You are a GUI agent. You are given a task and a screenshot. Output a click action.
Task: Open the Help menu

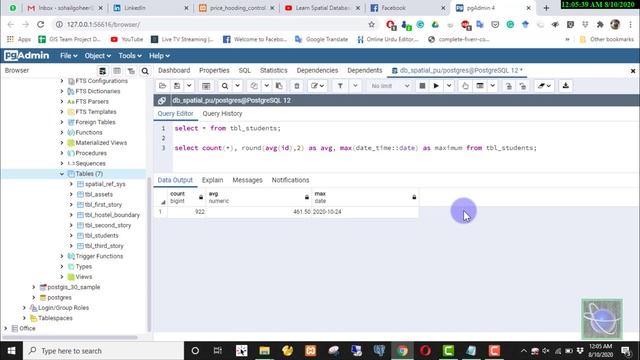[x=159, y=56]
